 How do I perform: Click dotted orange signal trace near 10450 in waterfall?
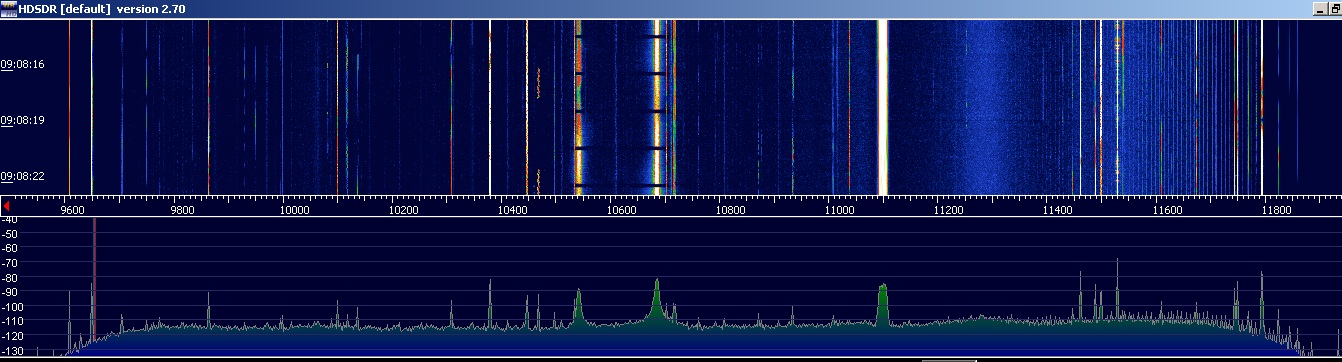tap(538, 83)
